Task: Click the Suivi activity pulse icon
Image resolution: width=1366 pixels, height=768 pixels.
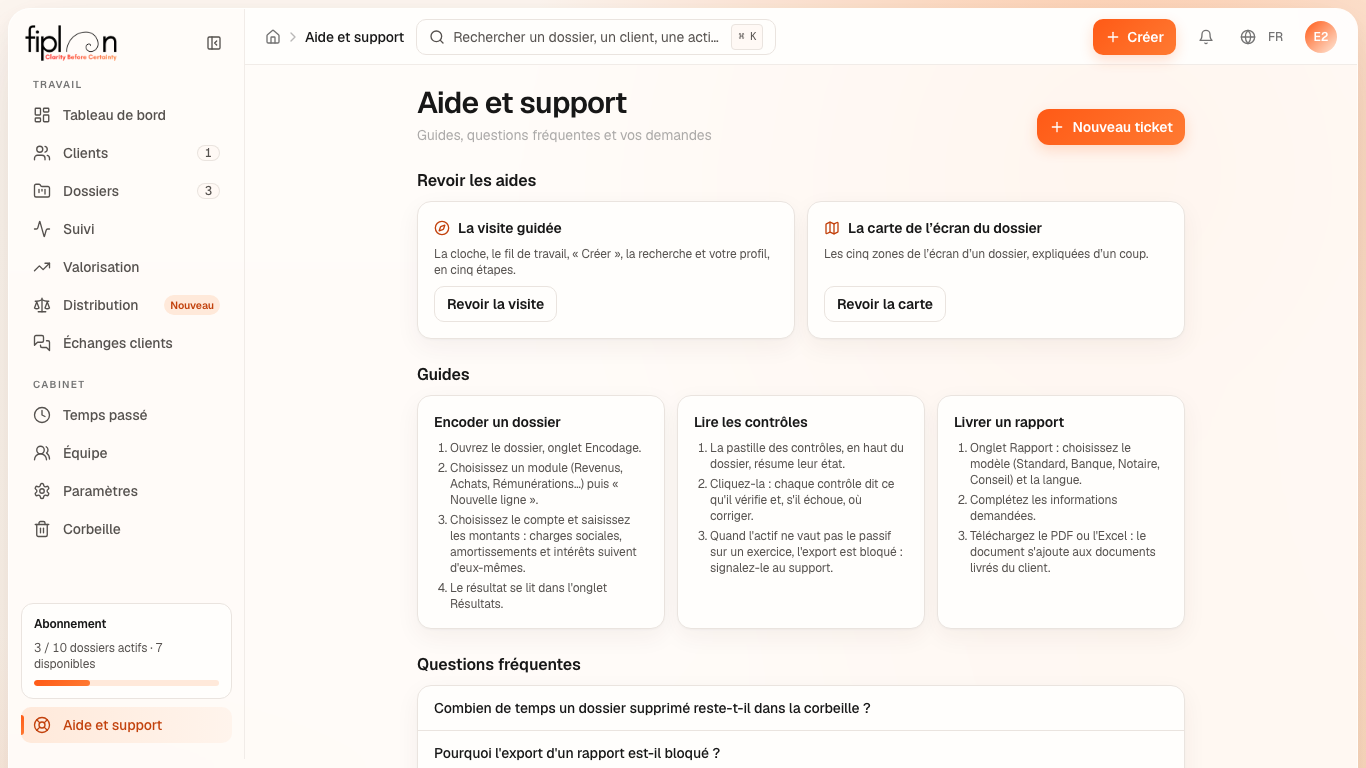Action: [42, 229]
